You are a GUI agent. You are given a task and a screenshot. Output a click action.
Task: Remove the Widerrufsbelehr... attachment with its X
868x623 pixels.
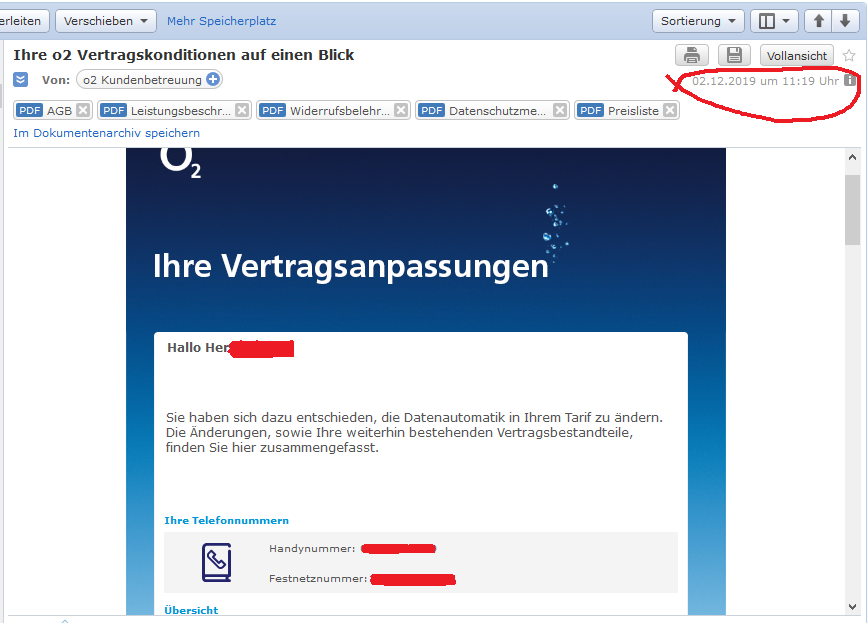pyautogui.click(x=401, y=110)
